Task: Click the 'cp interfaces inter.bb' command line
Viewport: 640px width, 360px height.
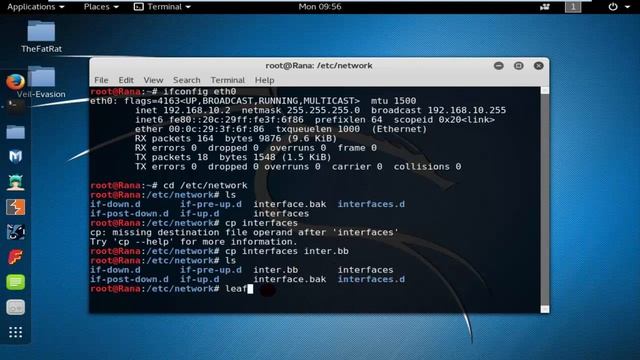Action: 220,251
